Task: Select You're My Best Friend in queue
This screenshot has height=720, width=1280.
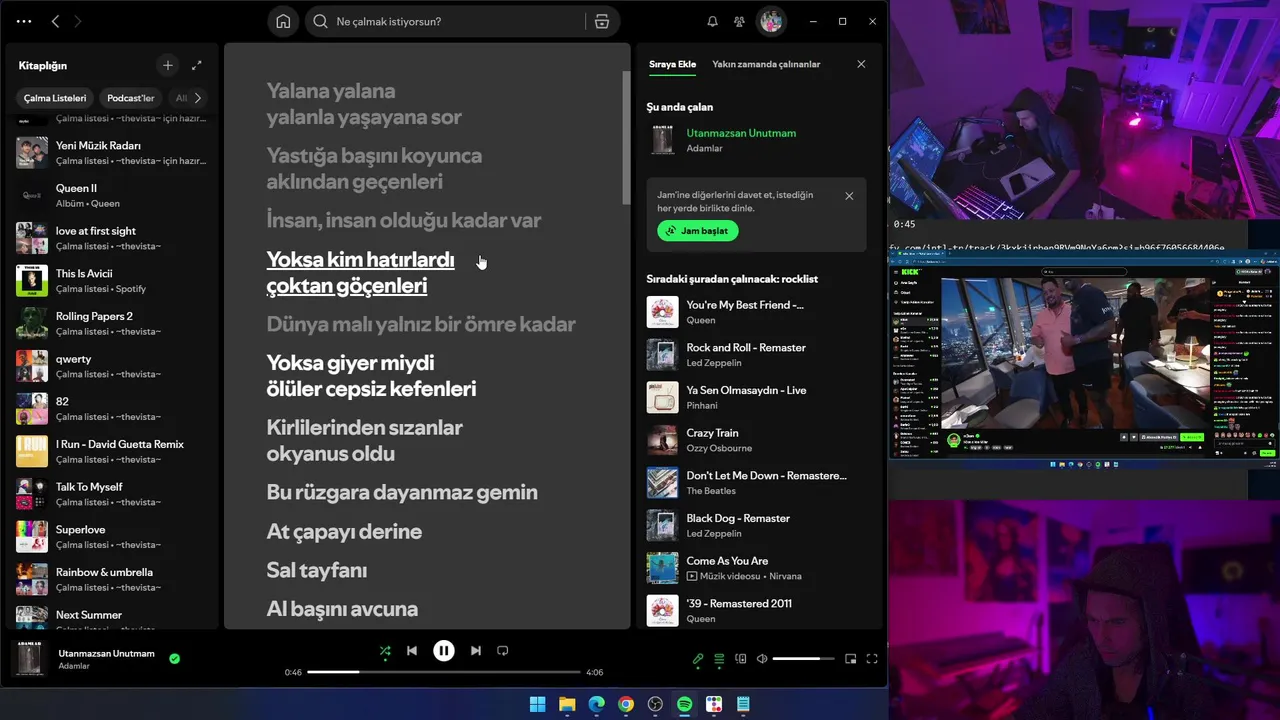Action: (756, 312)
